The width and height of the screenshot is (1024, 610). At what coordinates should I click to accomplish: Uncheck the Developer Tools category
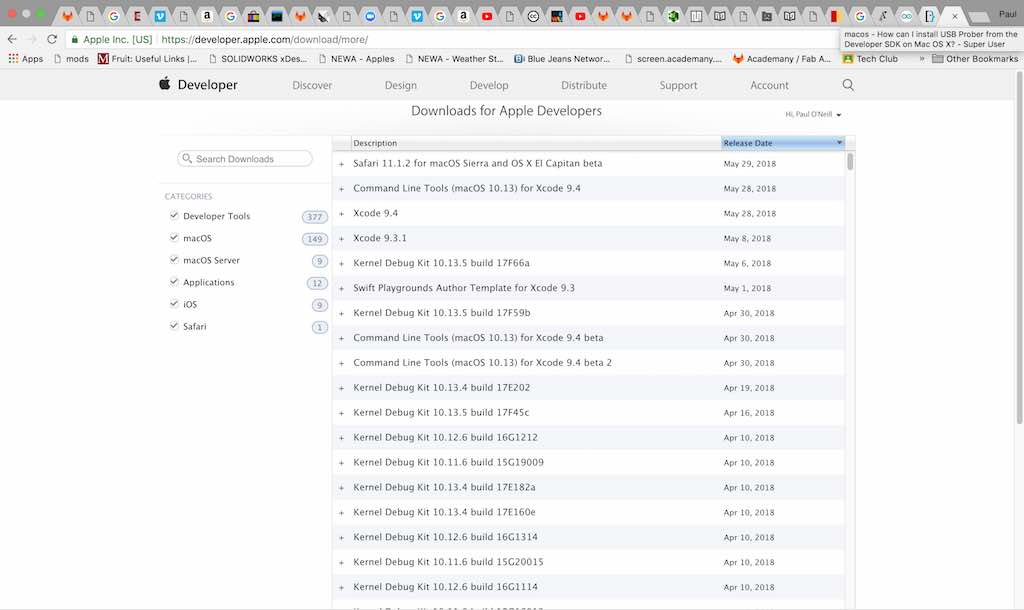point(174,216)
